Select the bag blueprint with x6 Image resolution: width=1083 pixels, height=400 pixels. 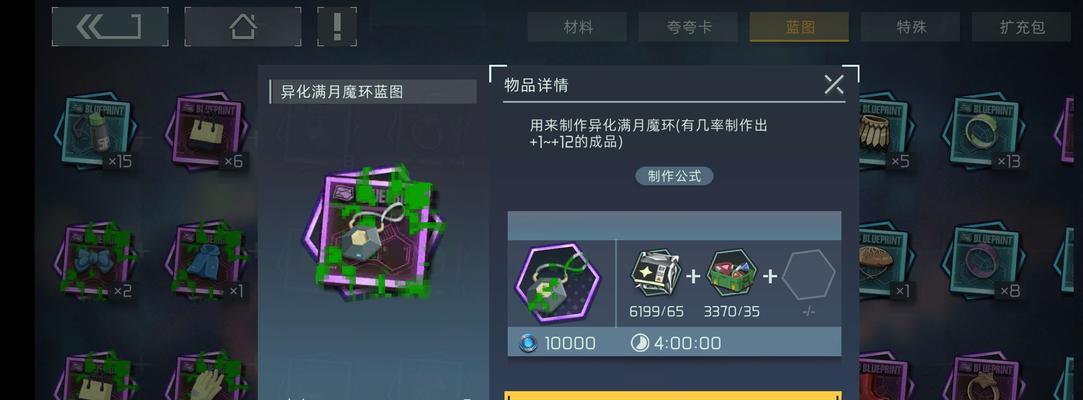[x=206, y=132]
